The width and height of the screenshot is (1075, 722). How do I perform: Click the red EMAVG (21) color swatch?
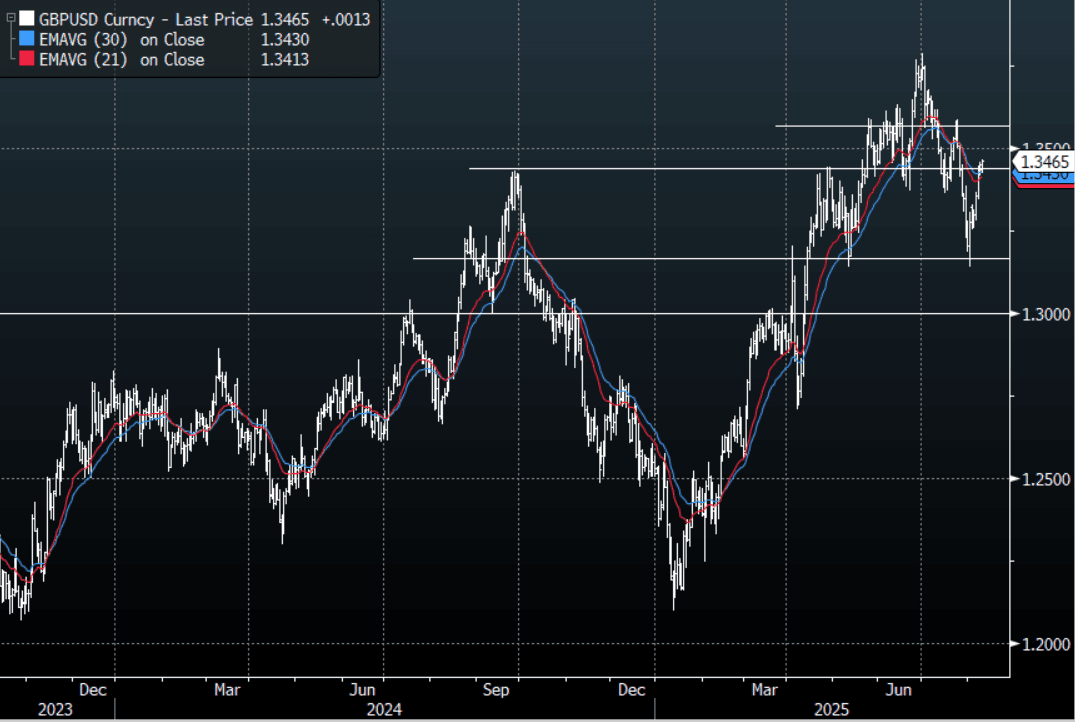(x=27, y=58)
